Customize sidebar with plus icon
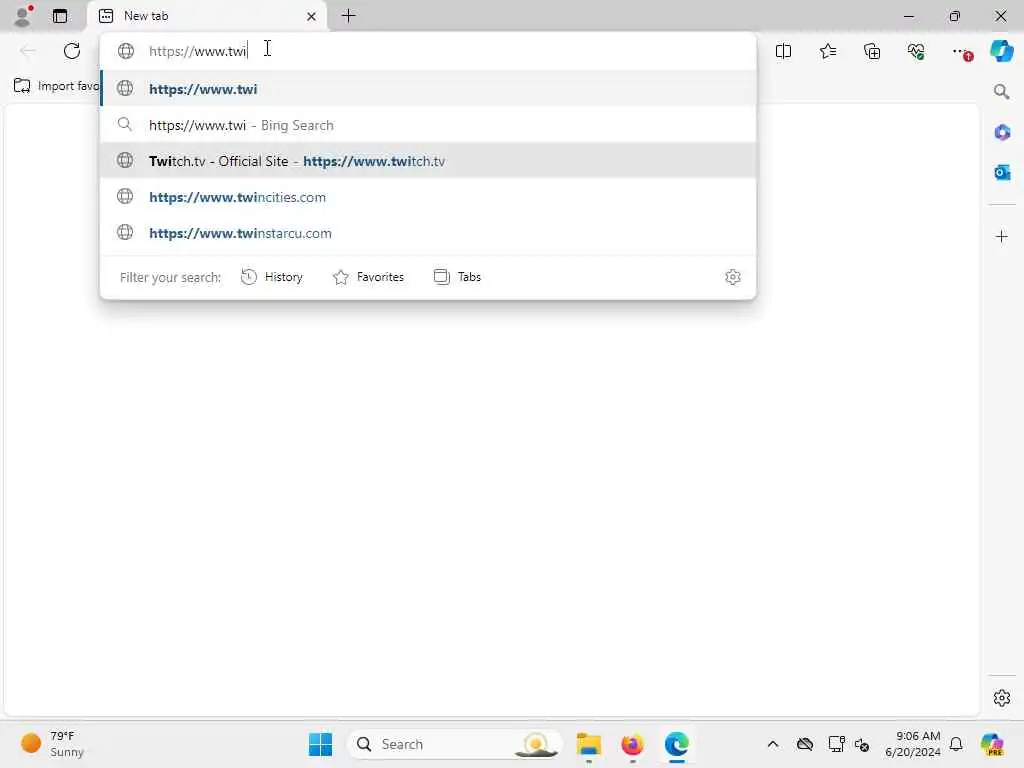Image resolution: width=1024 pixels, height=768 pixels. pyautogui.click(x=1002, y=236)
